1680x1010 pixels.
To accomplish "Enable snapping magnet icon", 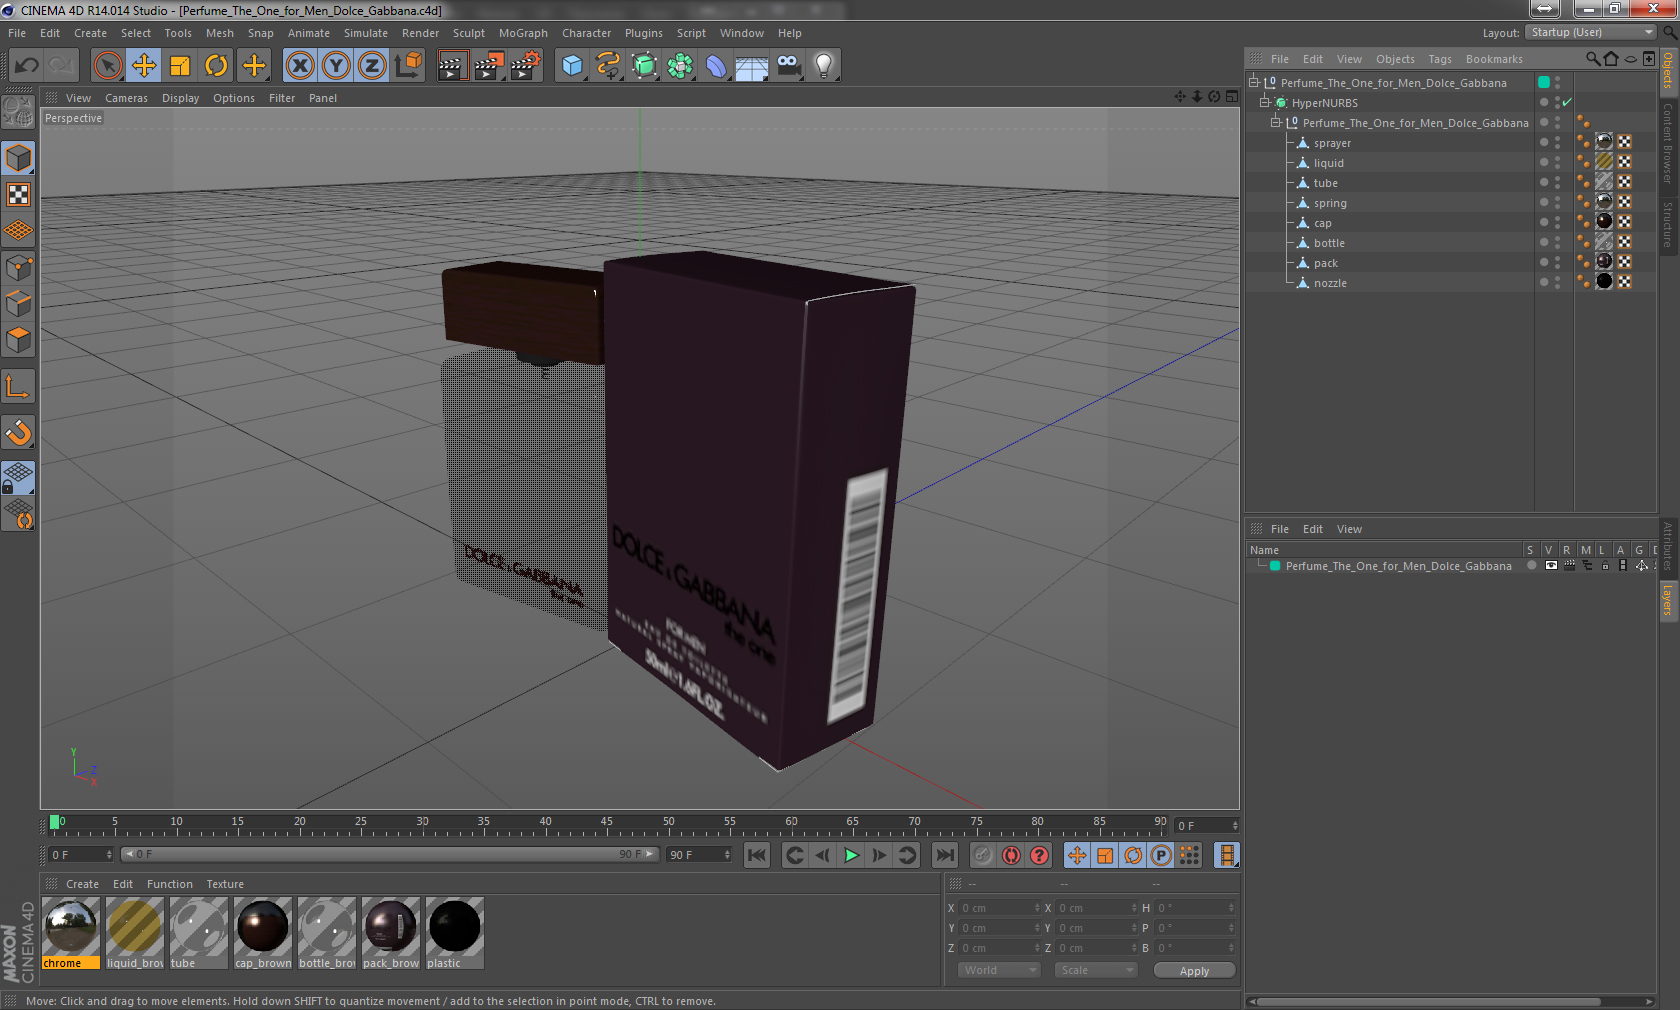I will click(x=19, y=433).
